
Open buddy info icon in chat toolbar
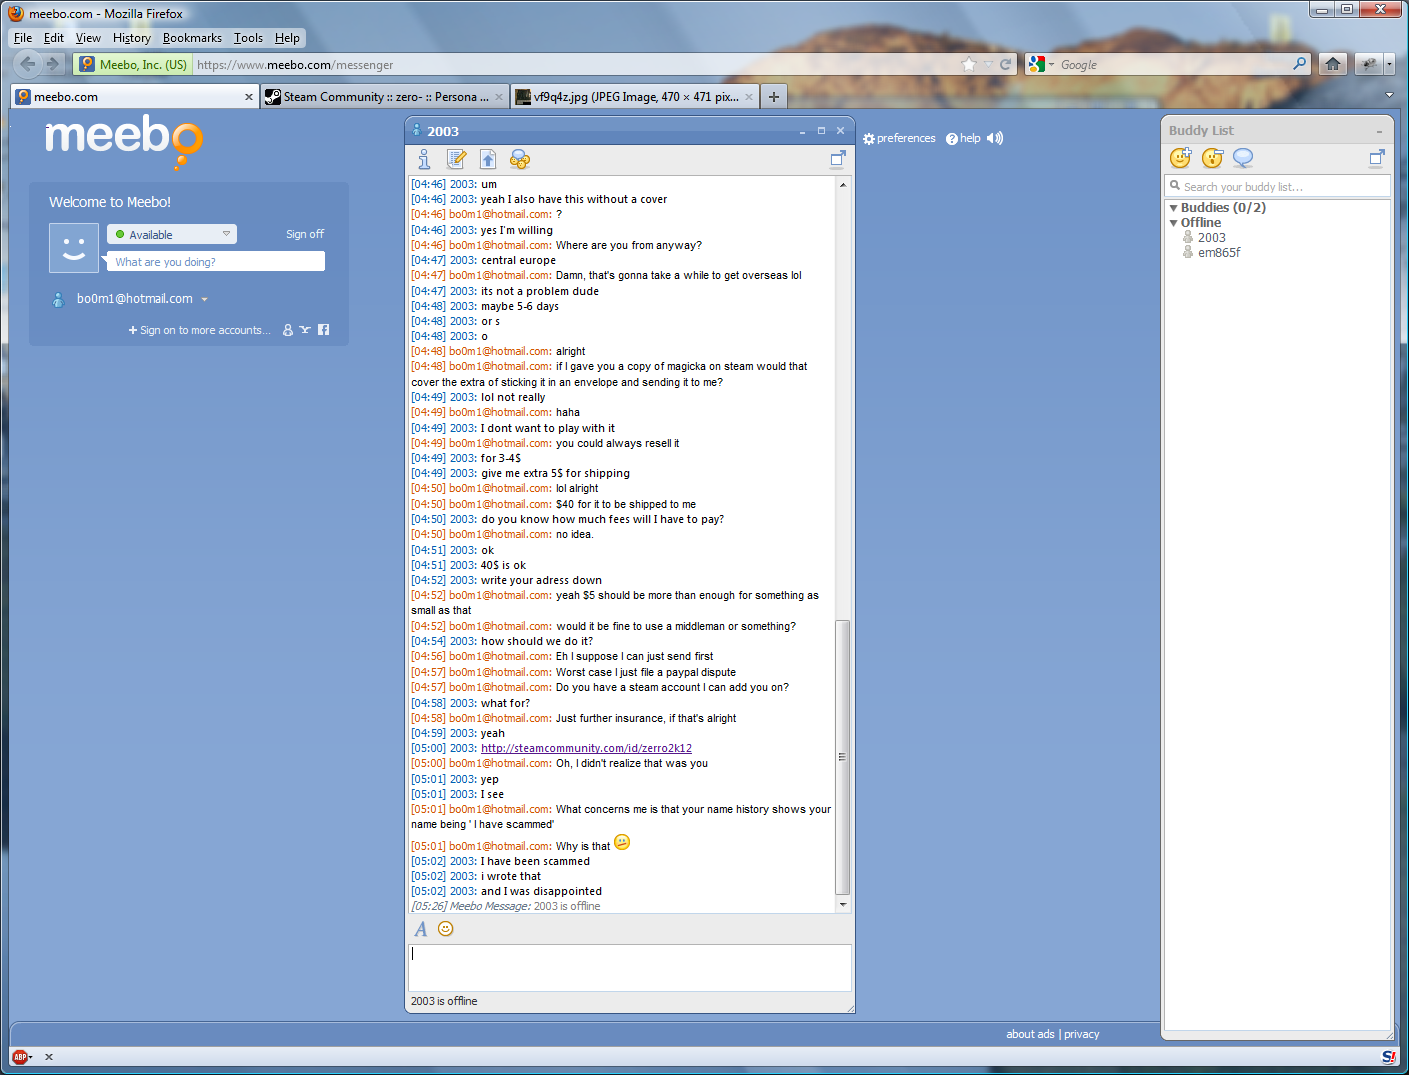pyautogui.click(x=424, y=159)
